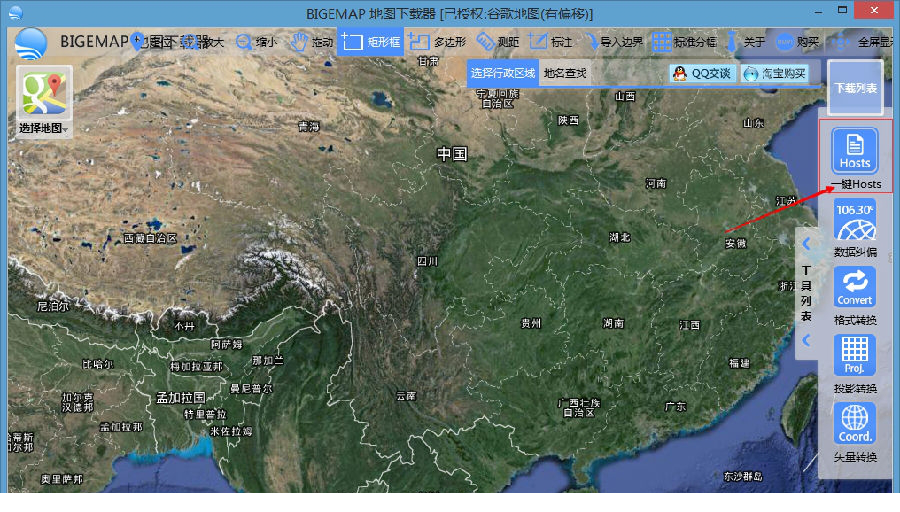Click the 广东 province label
This screenshot has height=512, width=900.
[675, 406]
